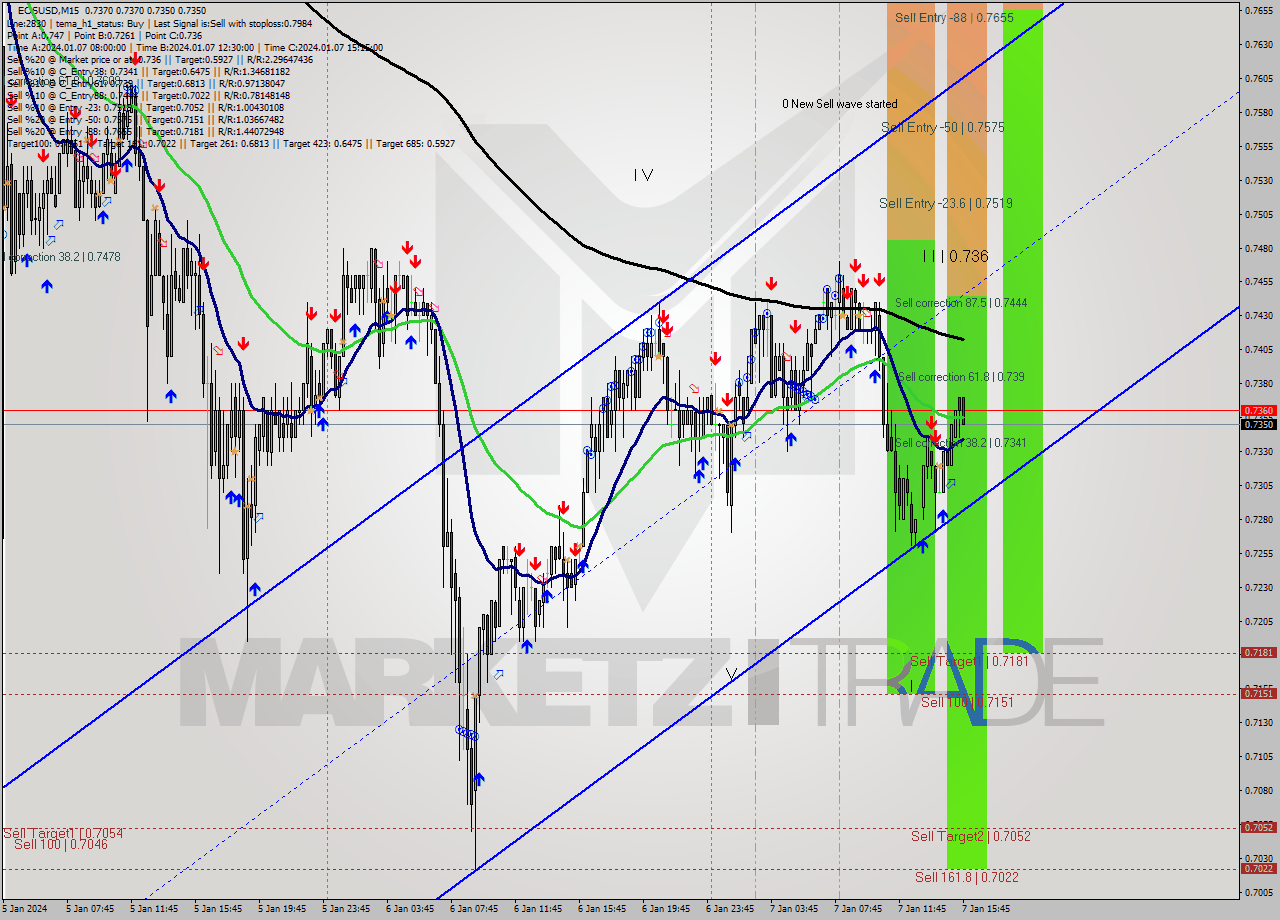This screenshot has height=920, width=1280.
Task: Click the 0.7151 price axis tag
Action: tap(1258, 693)
